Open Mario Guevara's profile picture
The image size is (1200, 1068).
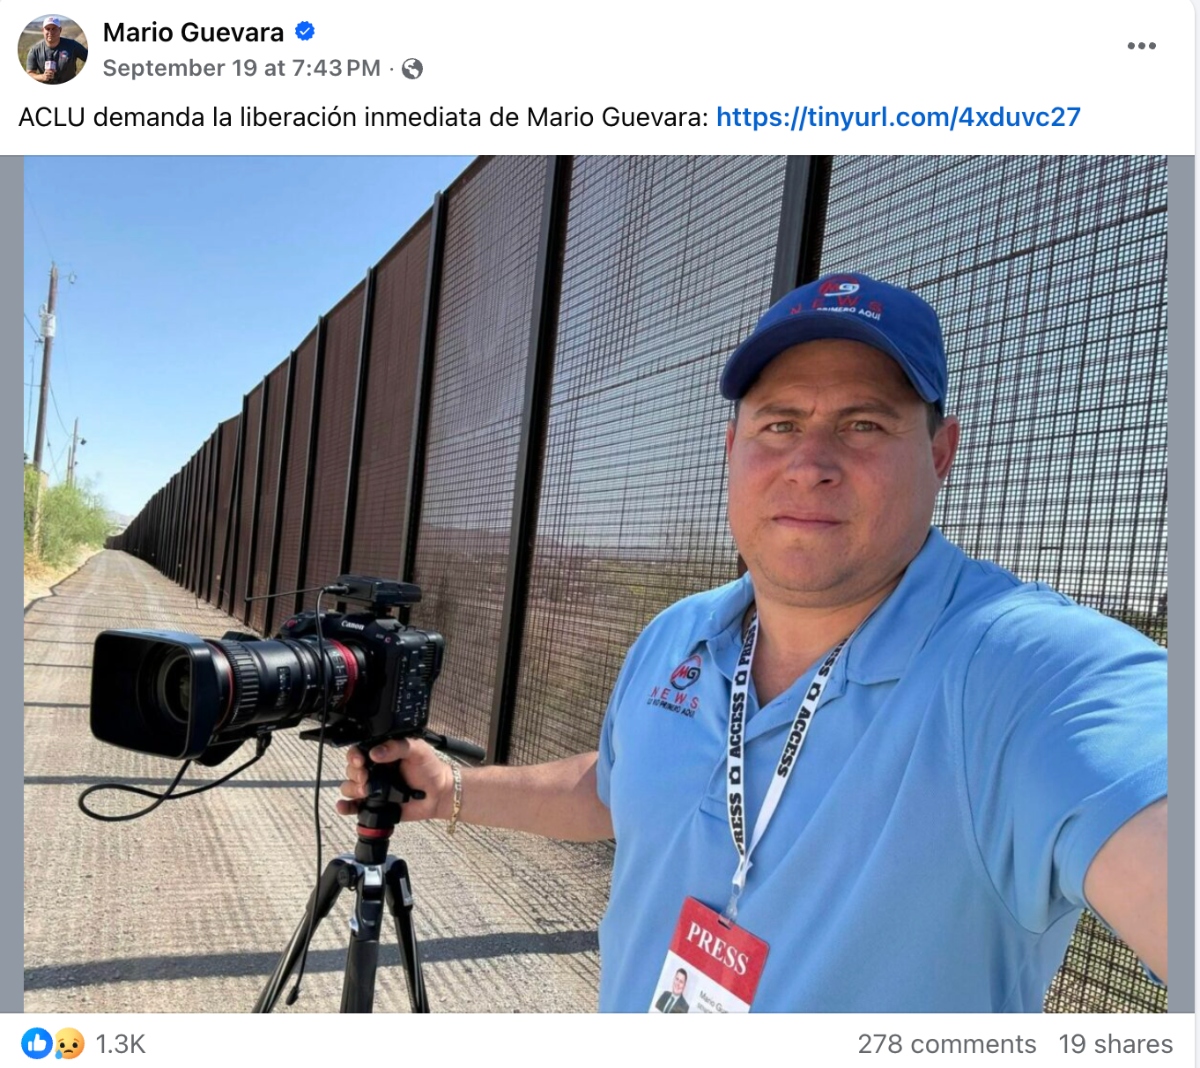53,50
